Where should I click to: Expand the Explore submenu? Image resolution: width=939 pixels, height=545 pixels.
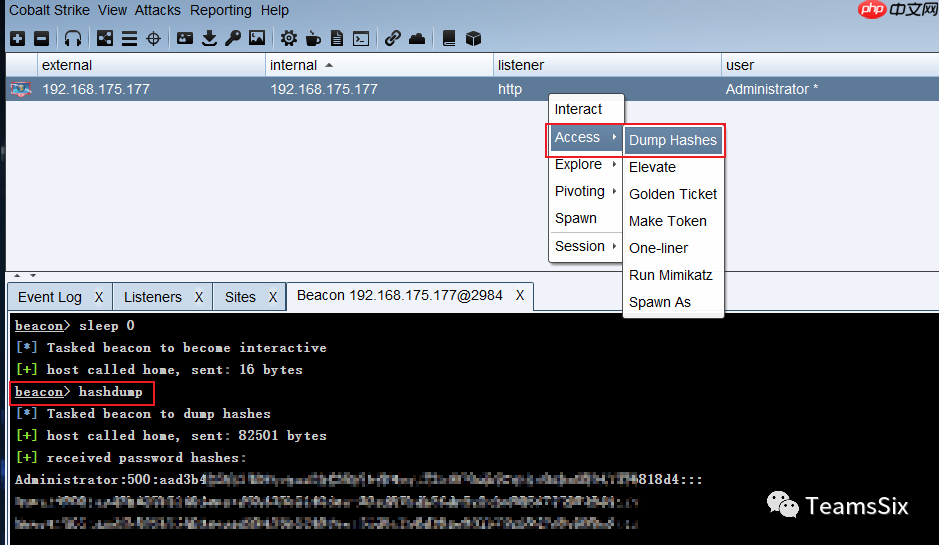[586, 164]
